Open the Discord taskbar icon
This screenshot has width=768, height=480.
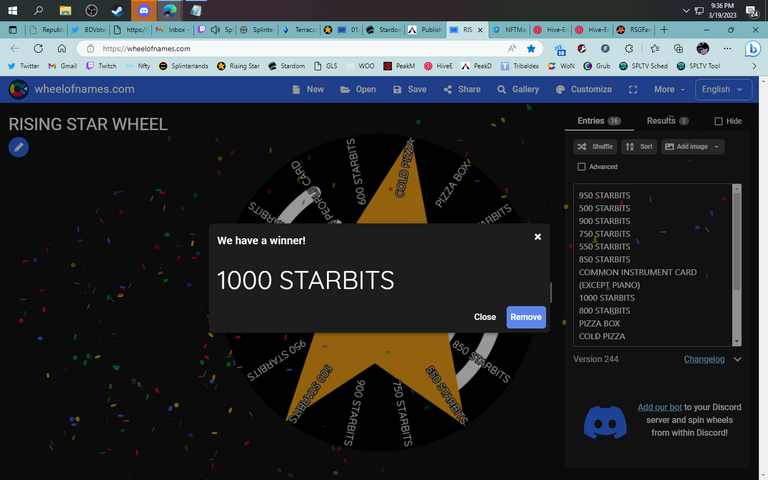(x=144, y=10)
